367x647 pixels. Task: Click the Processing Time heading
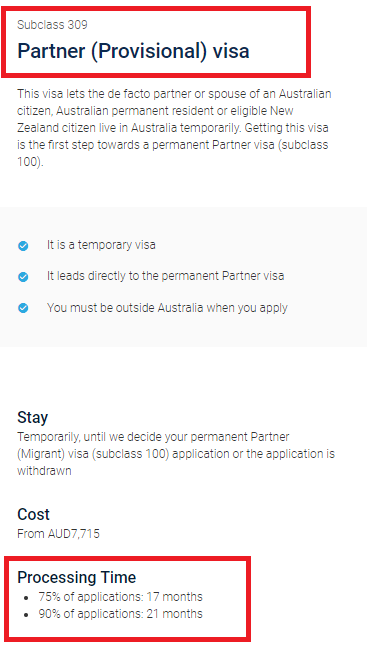76,577
